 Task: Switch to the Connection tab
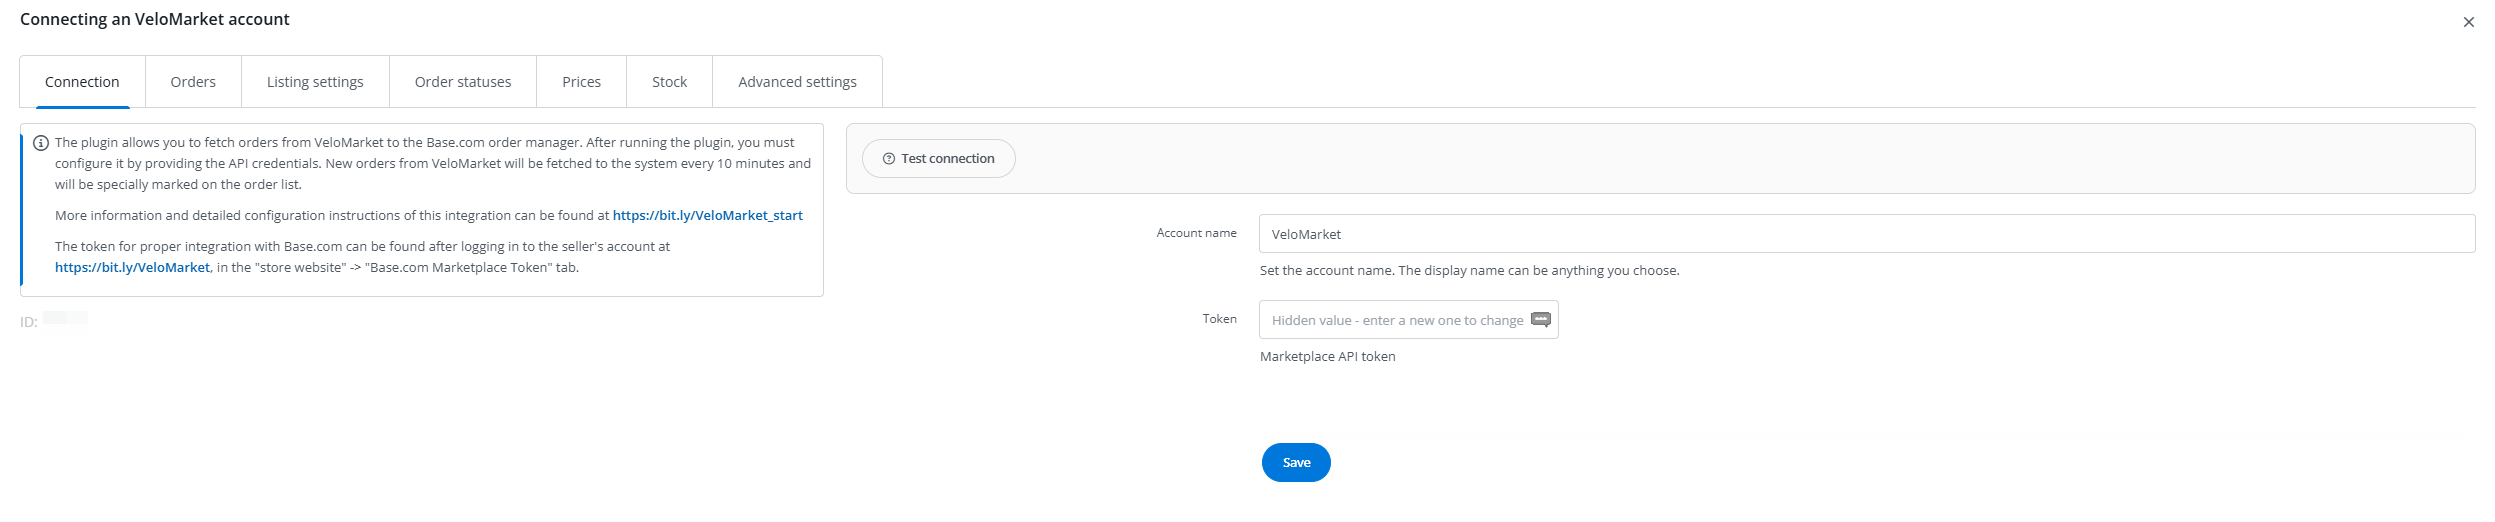[82, 82]
